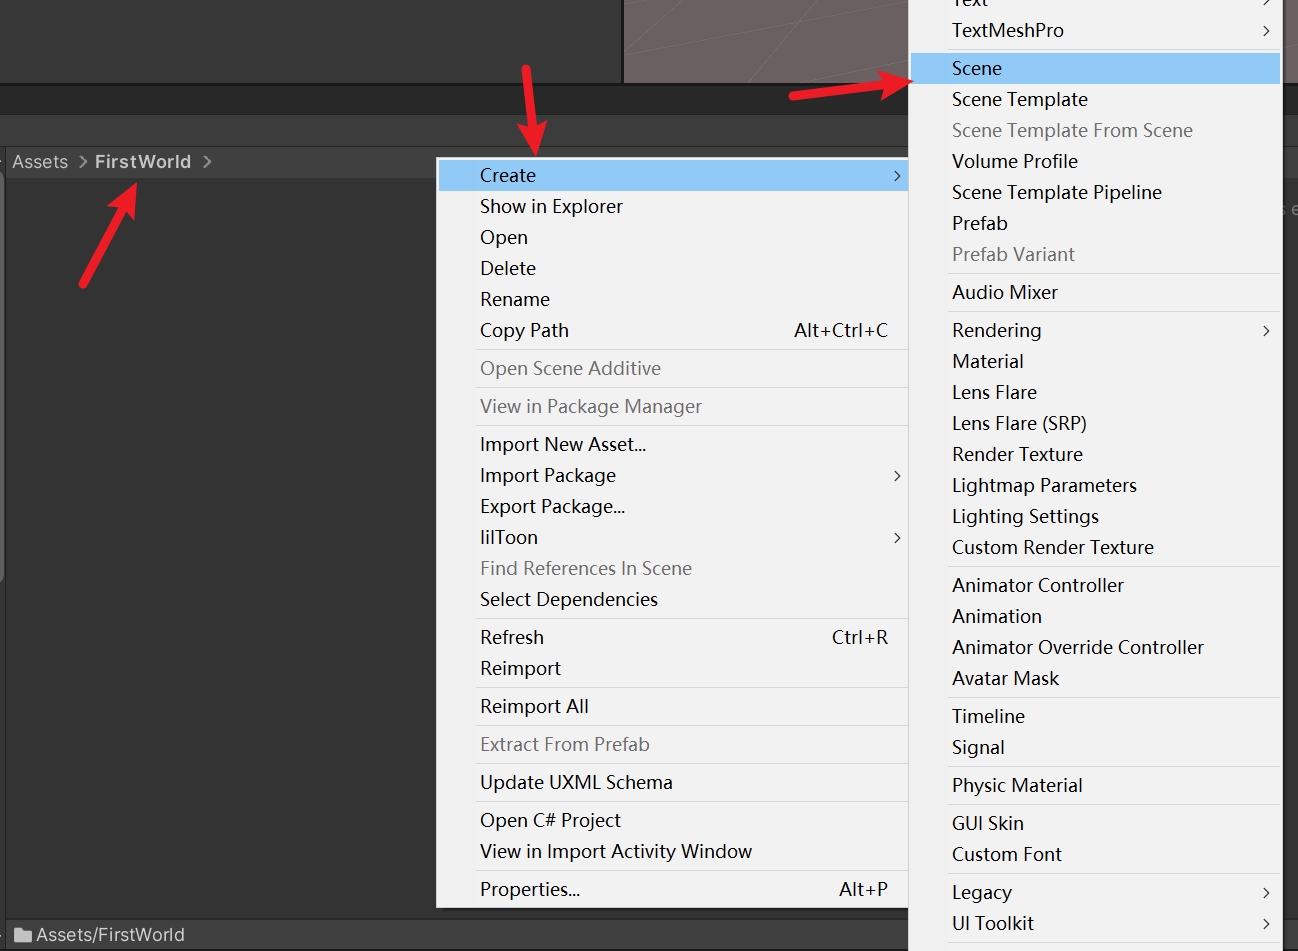Choose Lightmap Parameters
The height and width of the screenshot is (951, 1298).
point(1096,485)
